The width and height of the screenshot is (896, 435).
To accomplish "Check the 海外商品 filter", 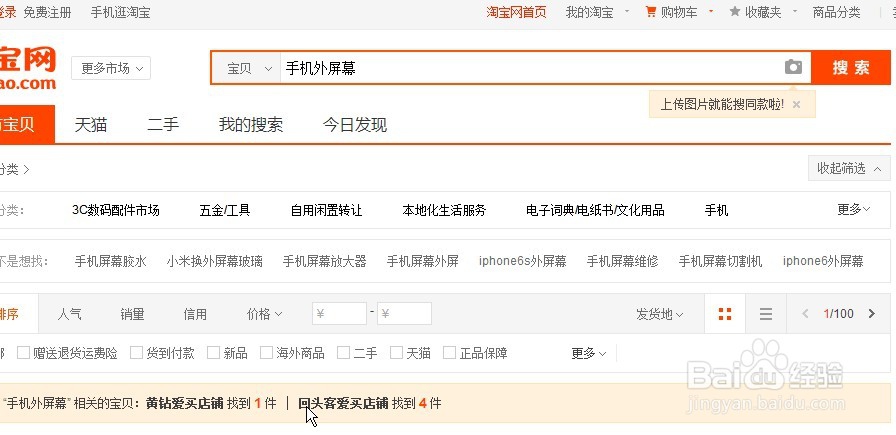I will [266, 353].
